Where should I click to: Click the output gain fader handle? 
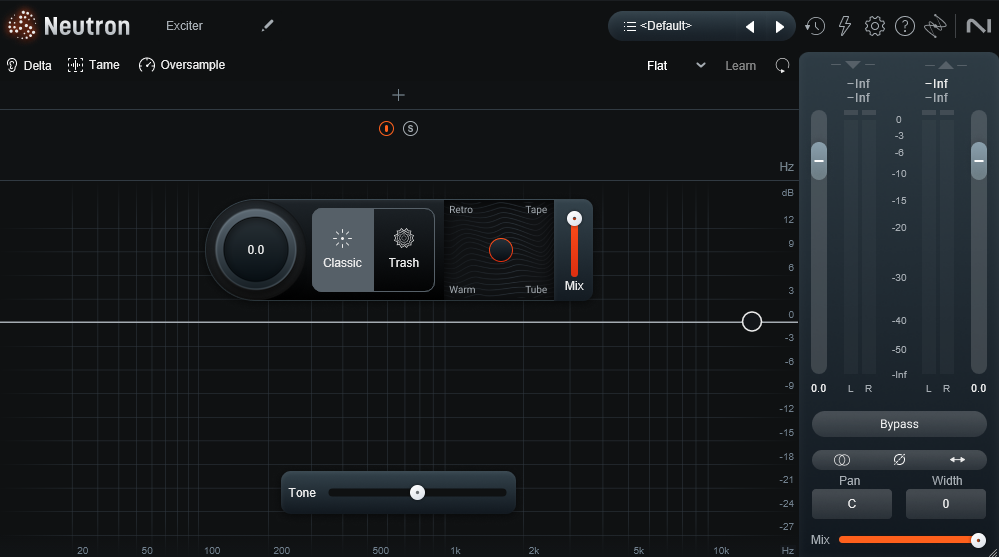[x=979, y=161]
